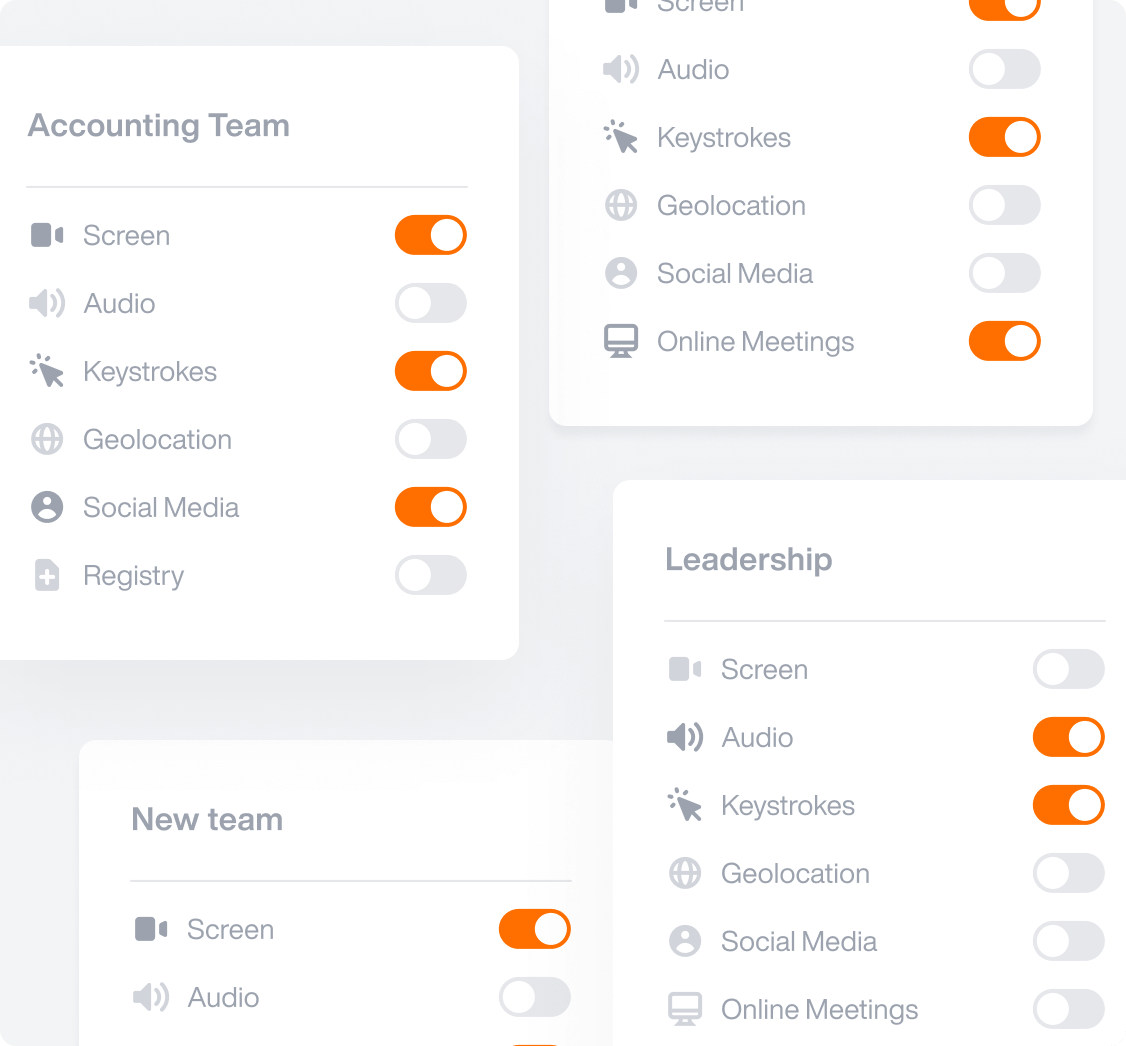Screen dimensions: 1126x1046
Task: Click the Geolocation globe icon in Accounting Team
Action: [46, 439]
